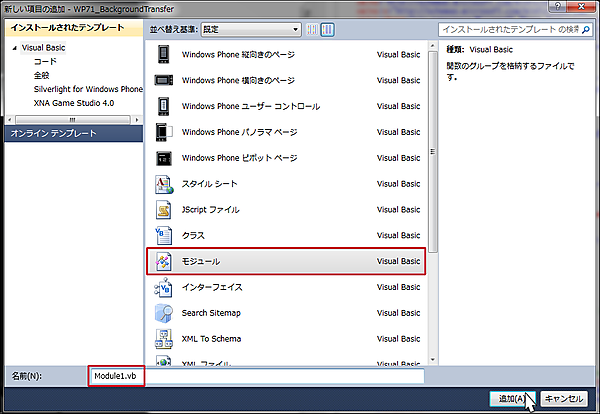600x414 pixels.
Task: Click the Windows Phone pivot page icon
Action: 164,158
